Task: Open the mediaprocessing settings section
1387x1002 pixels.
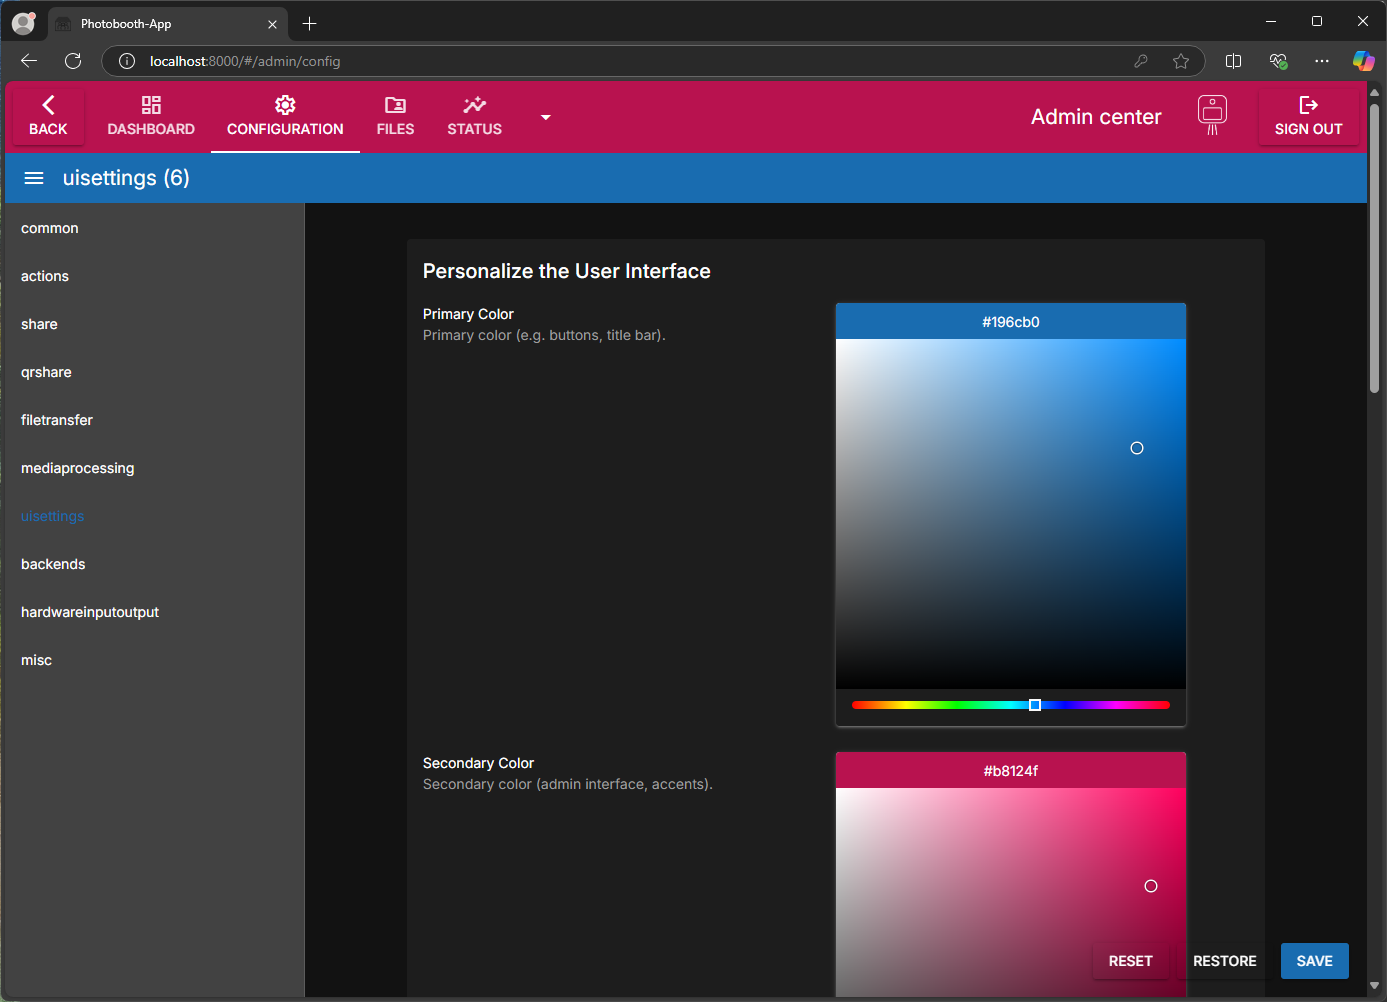Action: coord(154,468)
